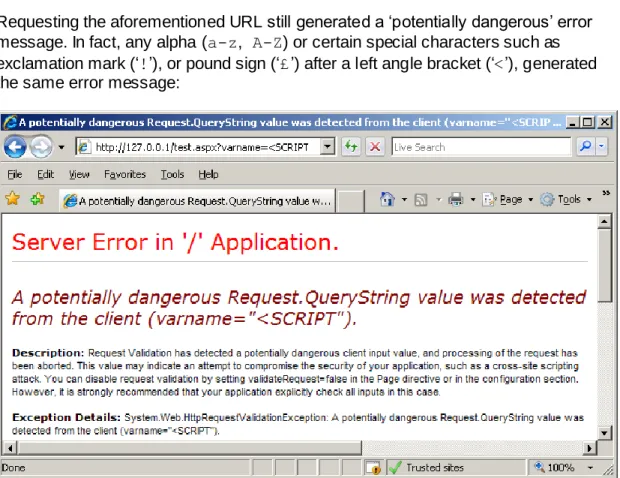Click the red Stop loading button
Screen dimensions: 620x478
point(375,147)
